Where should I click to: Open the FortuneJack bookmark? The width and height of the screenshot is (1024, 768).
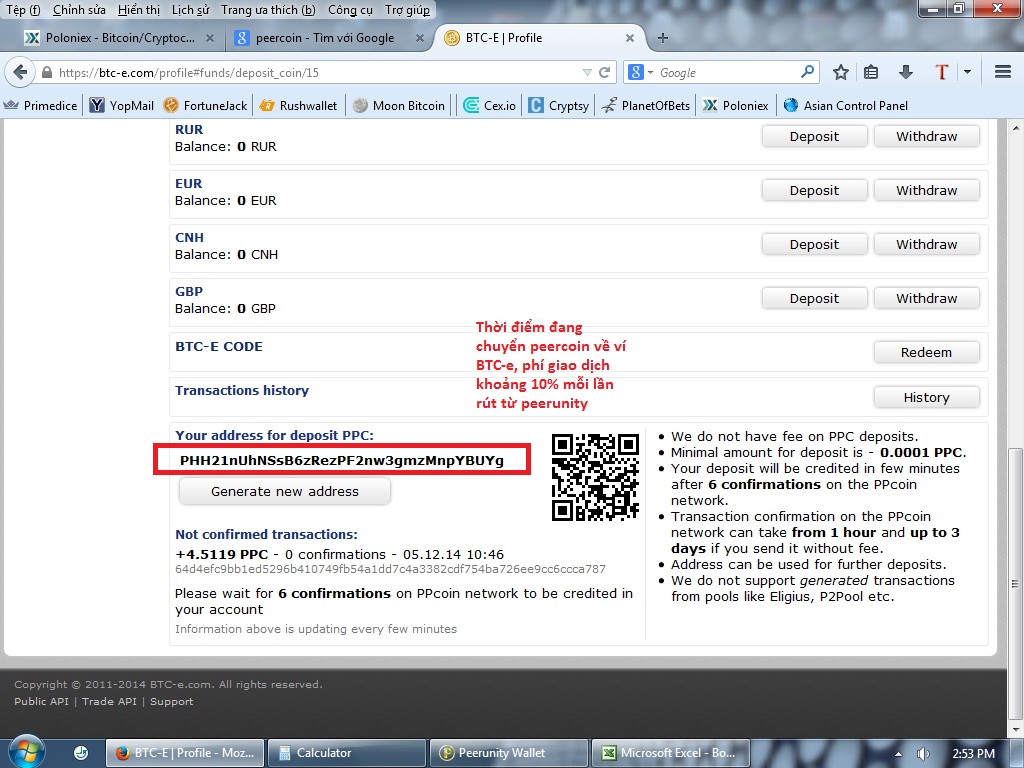pos(205,105)
